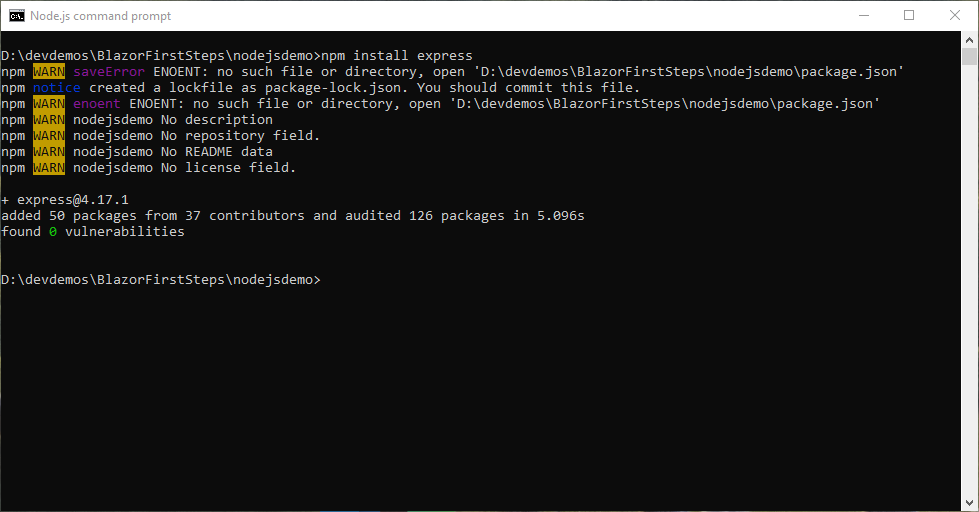The width and height of the screenshot is (979, 512).
Task: Click the "express@4.17.1" installed package text
Action: point(72,200)
